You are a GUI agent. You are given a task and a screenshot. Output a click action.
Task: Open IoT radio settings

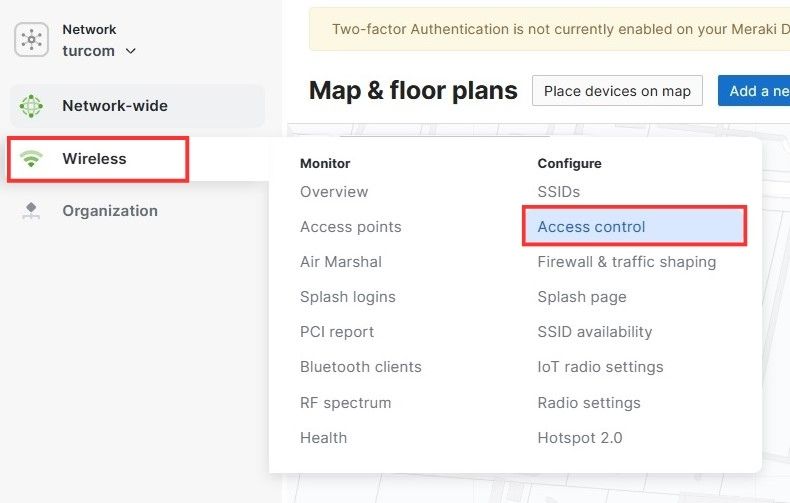[x=600, y=367]
